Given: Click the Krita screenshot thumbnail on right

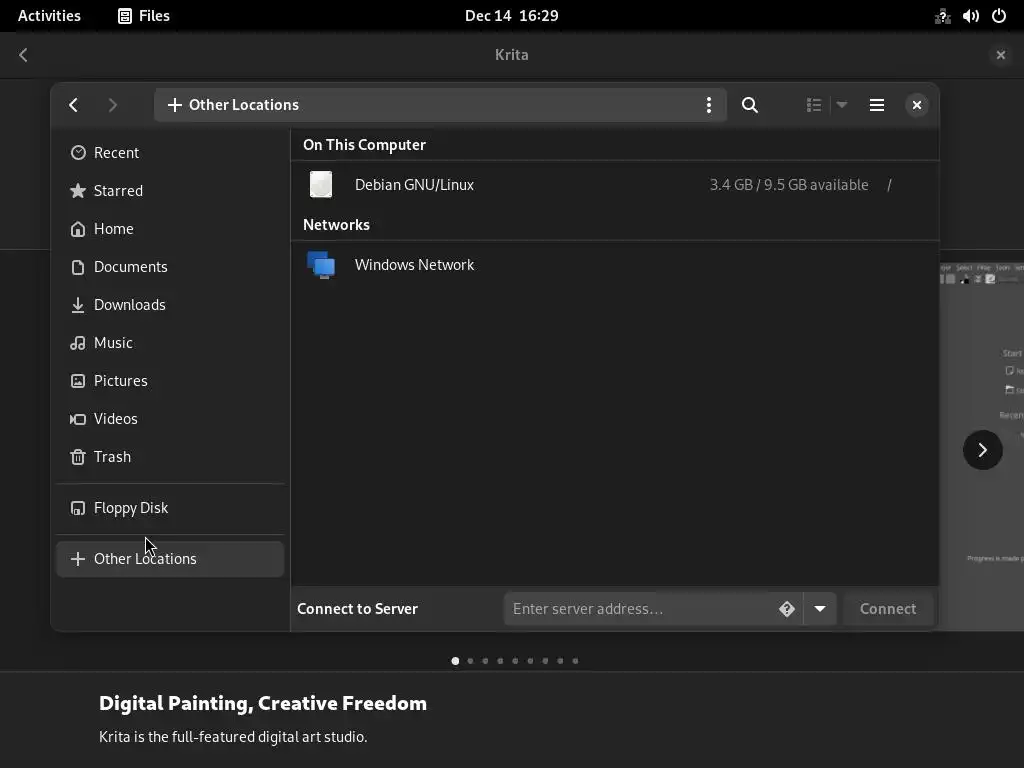Looking at the screenshot, I should pyautogui.click(x=982, y=447).
